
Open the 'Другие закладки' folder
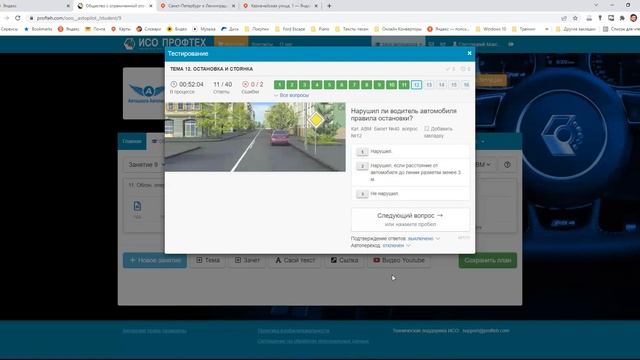coord(576,29)
